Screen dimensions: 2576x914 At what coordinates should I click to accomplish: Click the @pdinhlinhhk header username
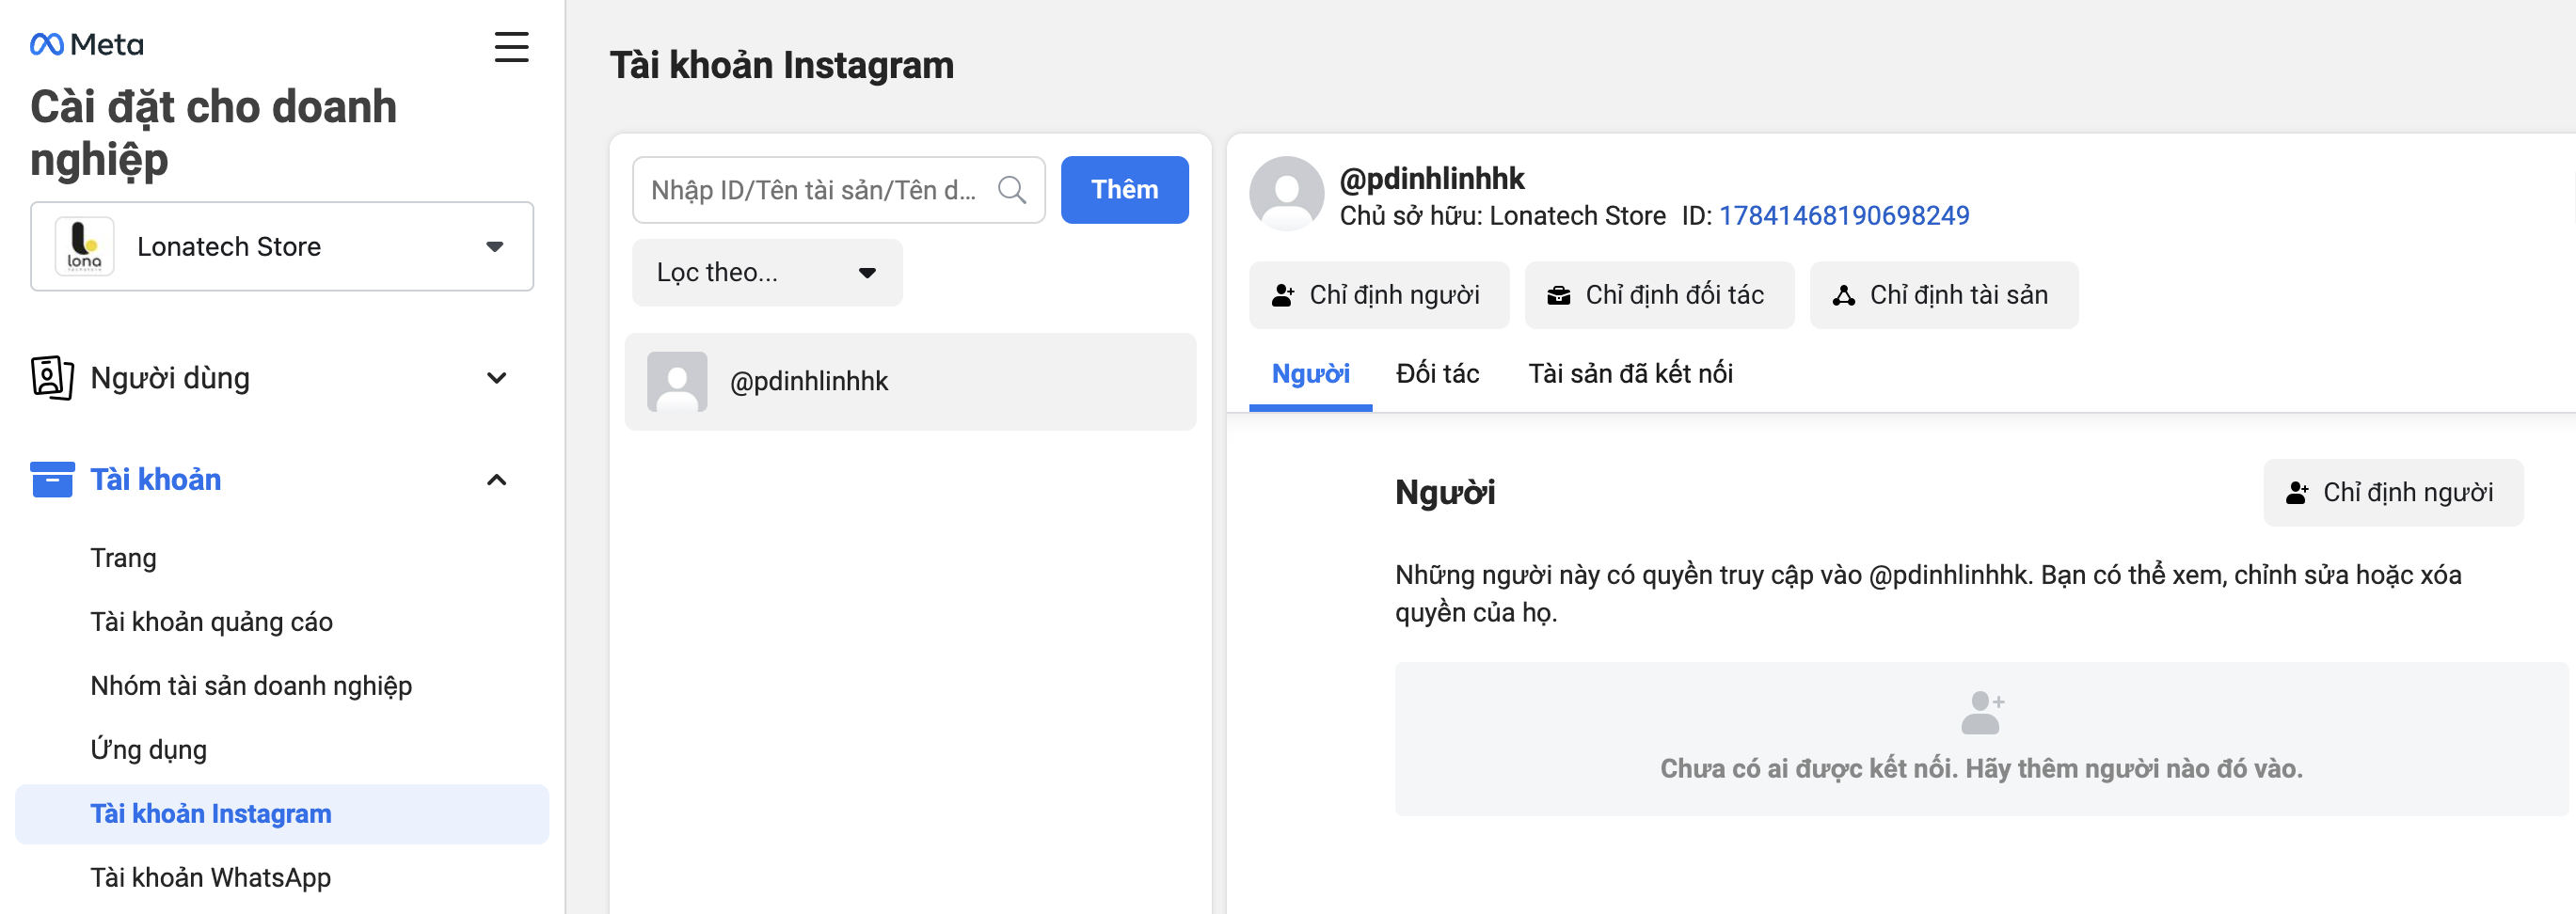point(1431,179)
